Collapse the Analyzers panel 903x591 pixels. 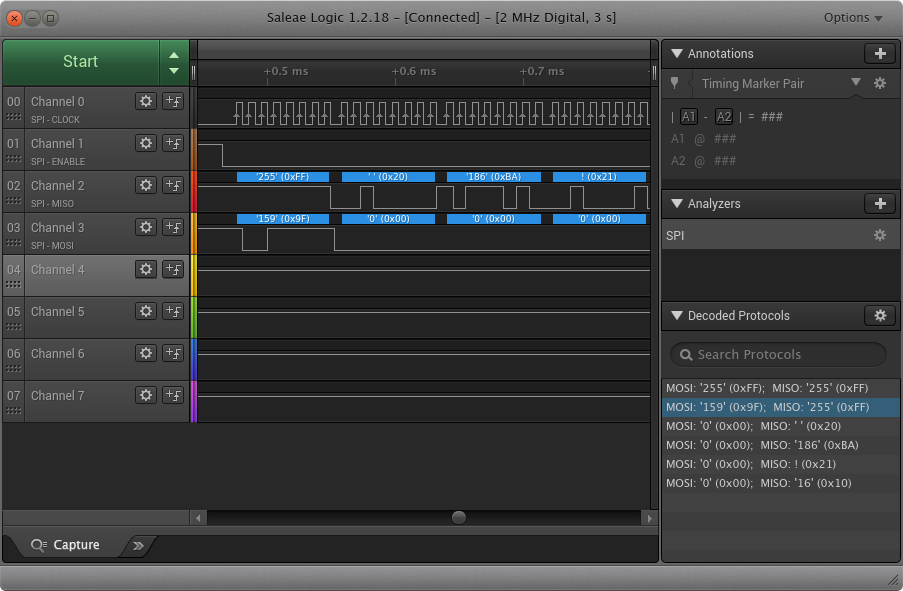click(x=677, y=203)
